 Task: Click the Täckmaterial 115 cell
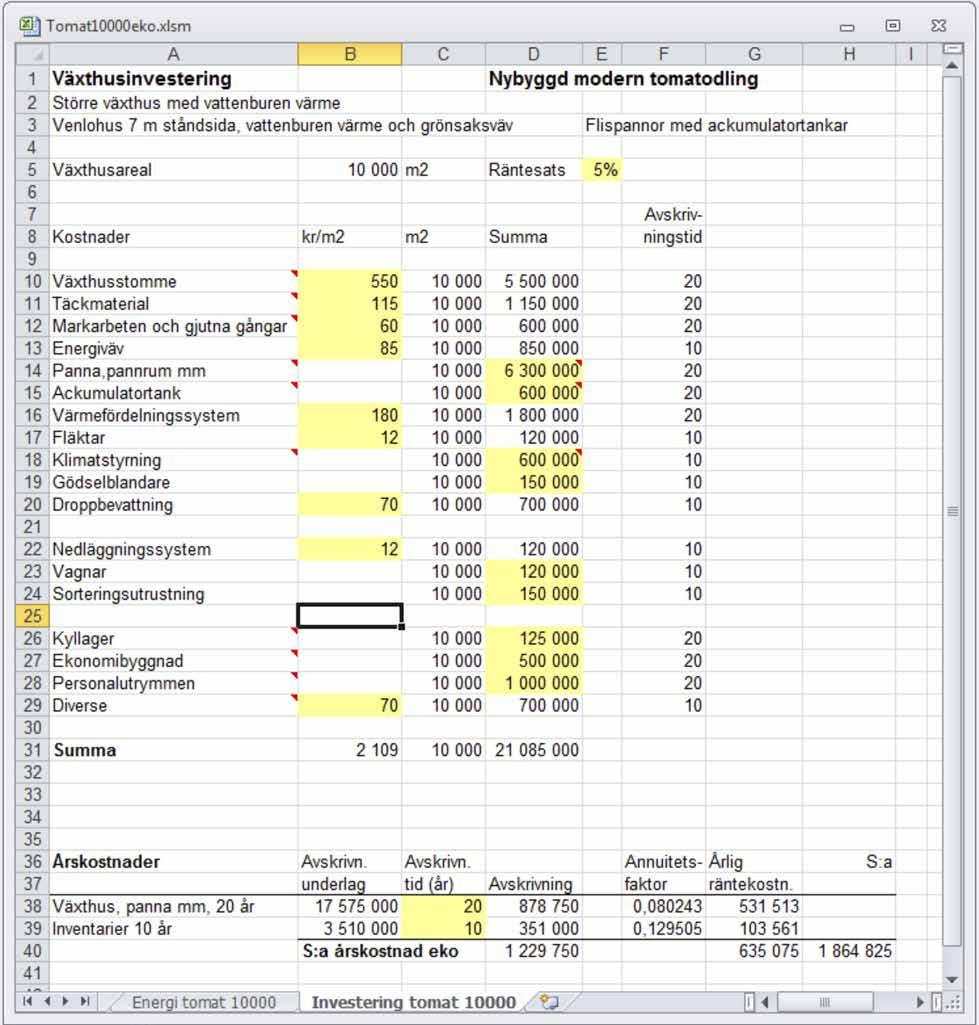[350, 304]
